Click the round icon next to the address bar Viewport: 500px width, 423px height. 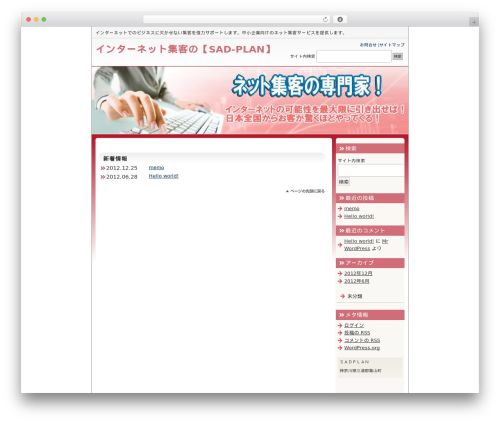pyautogui.click(x=340, y=20)
